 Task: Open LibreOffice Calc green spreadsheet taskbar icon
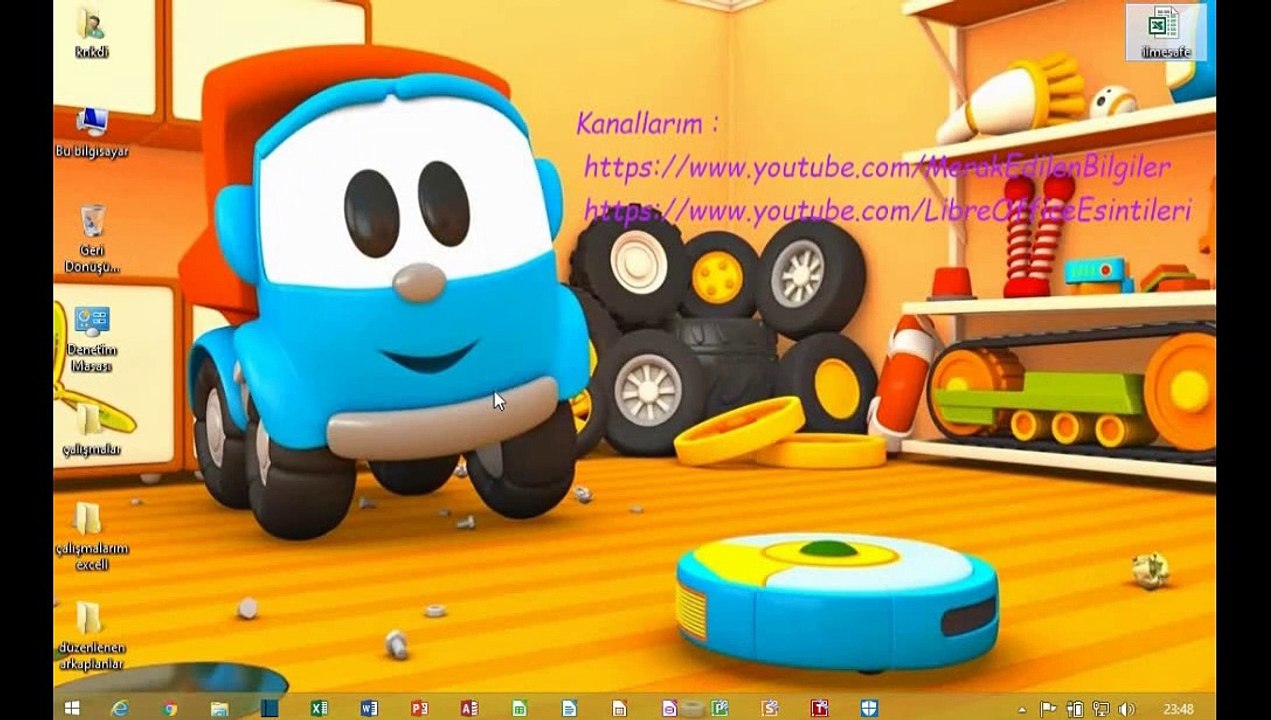coord(518,708)
